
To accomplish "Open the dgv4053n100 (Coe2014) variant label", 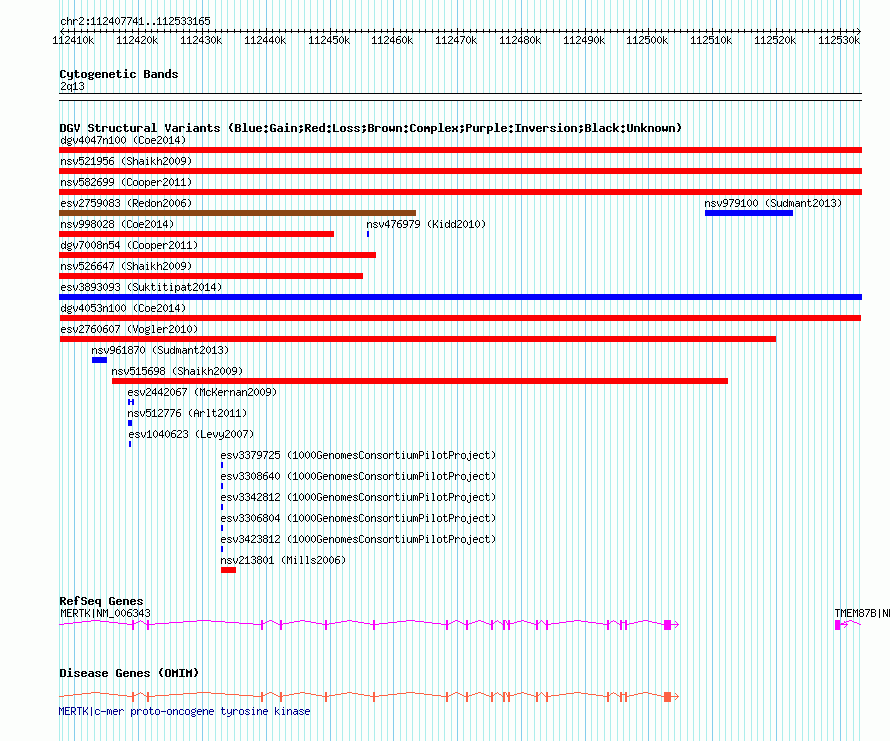I will pos(123,308).
